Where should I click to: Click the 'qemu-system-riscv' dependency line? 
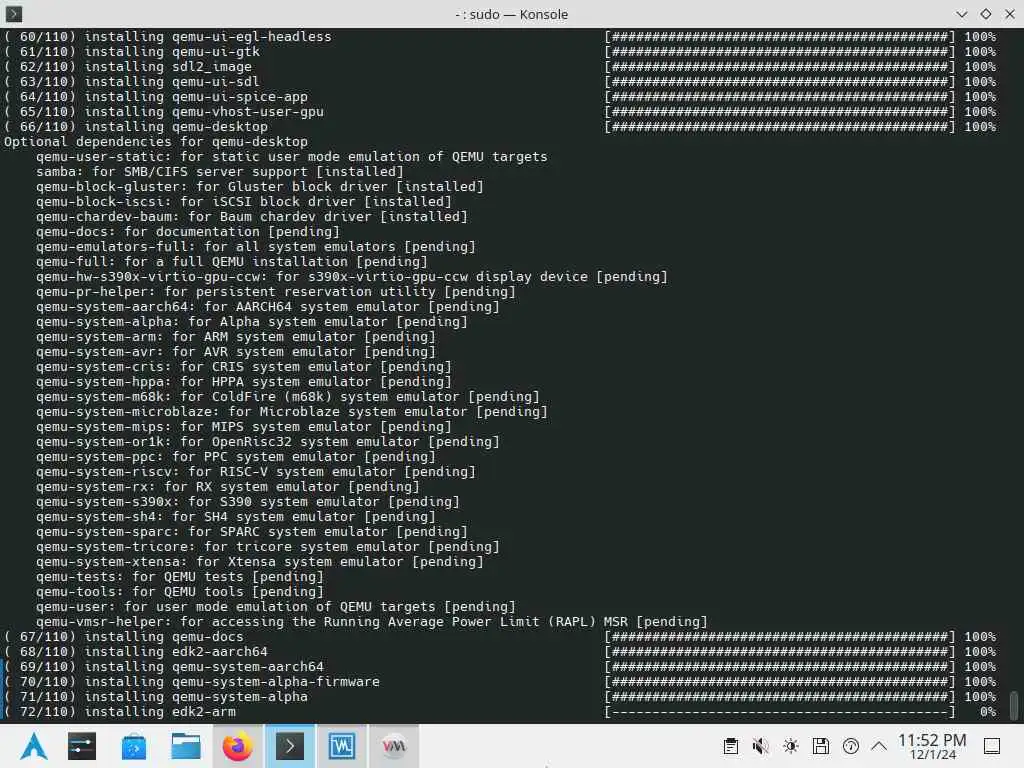click(x=256, y=472)
